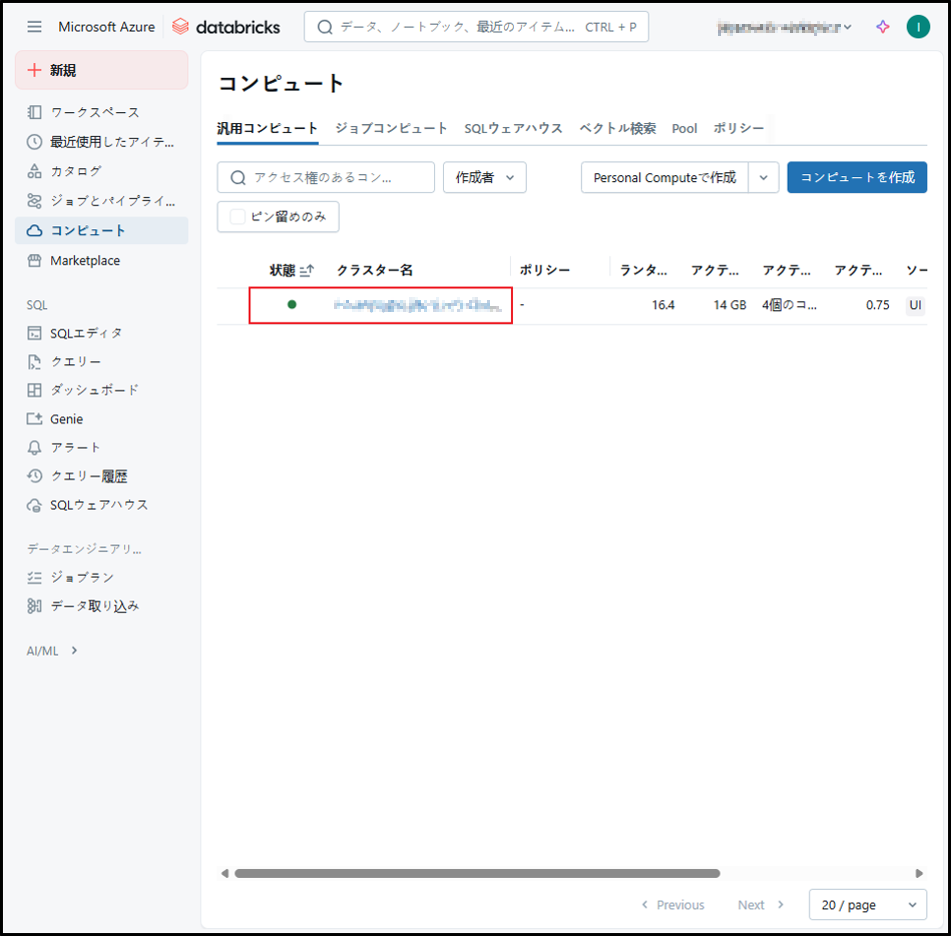
Task: Open Catalog from the sidebar
Action: (76, 171)
